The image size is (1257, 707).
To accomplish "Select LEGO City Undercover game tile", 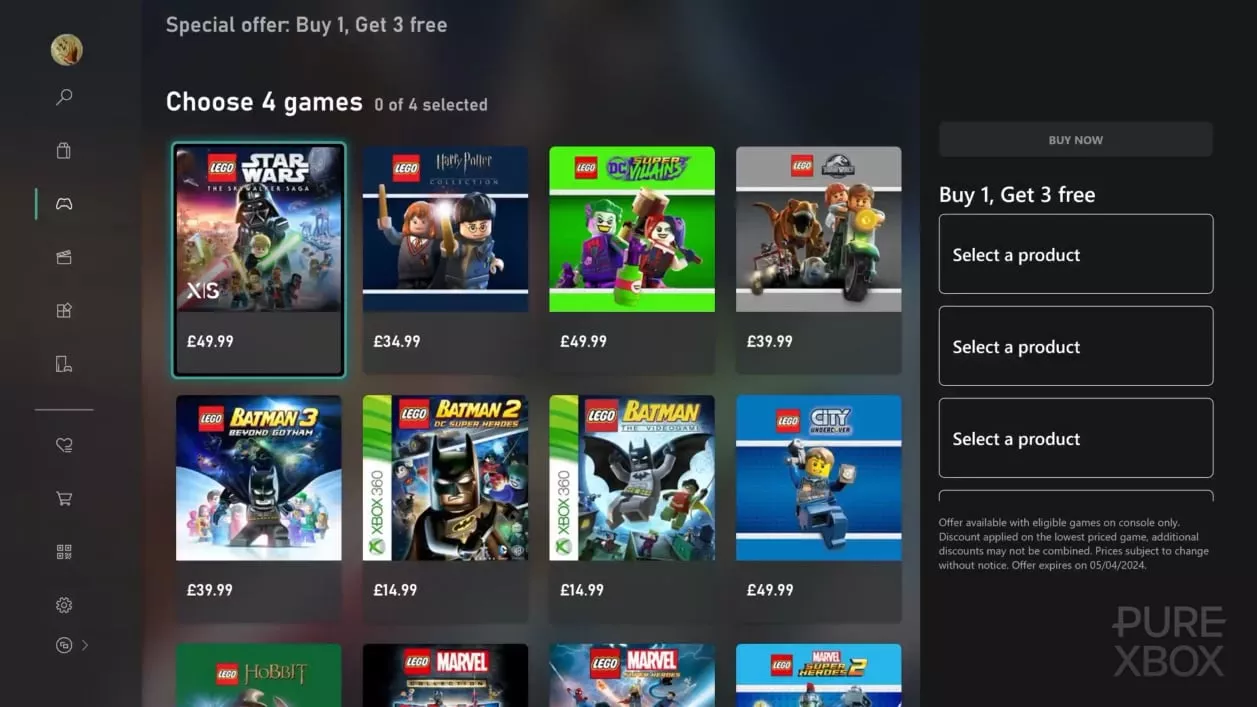I will tap(819, 509).
